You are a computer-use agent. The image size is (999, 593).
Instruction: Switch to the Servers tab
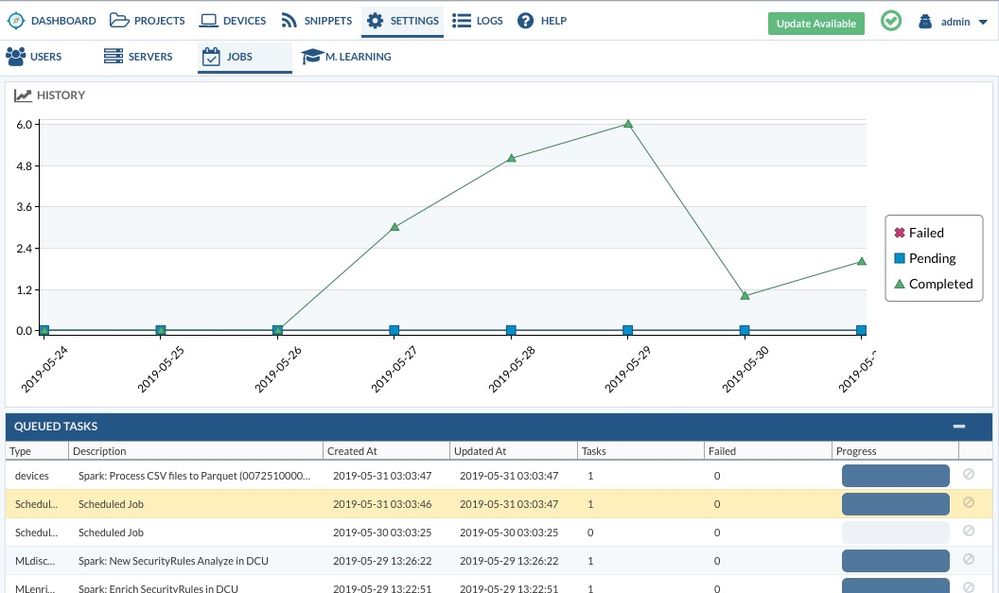point(138,57)
